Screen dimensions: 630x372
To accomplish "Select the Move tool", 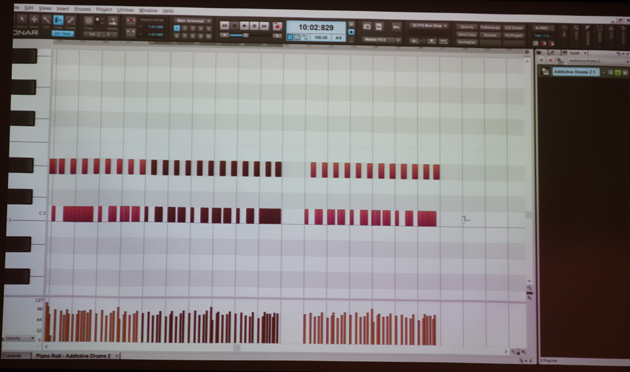I will coord(34,20).
